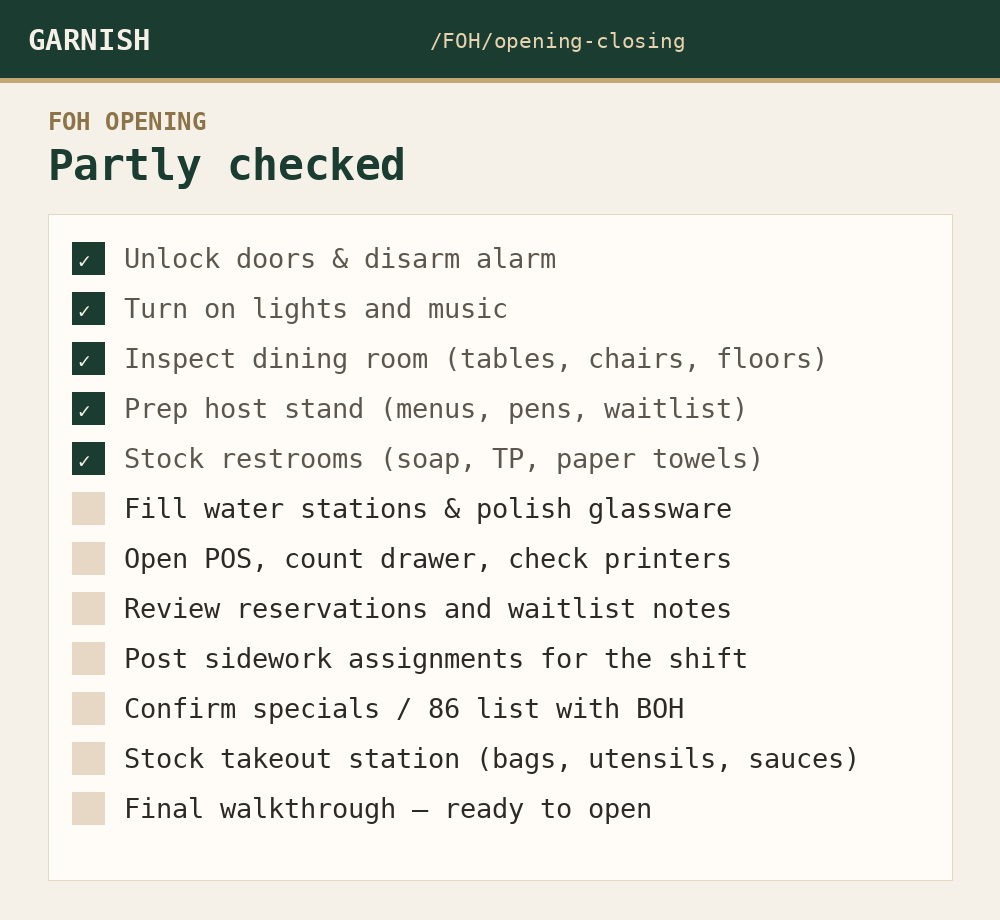Check 'Post sidework assignments' checkbox
The height and width of the screenshot is (920, 1000).
pyautogui.click(x=88, y=659)
